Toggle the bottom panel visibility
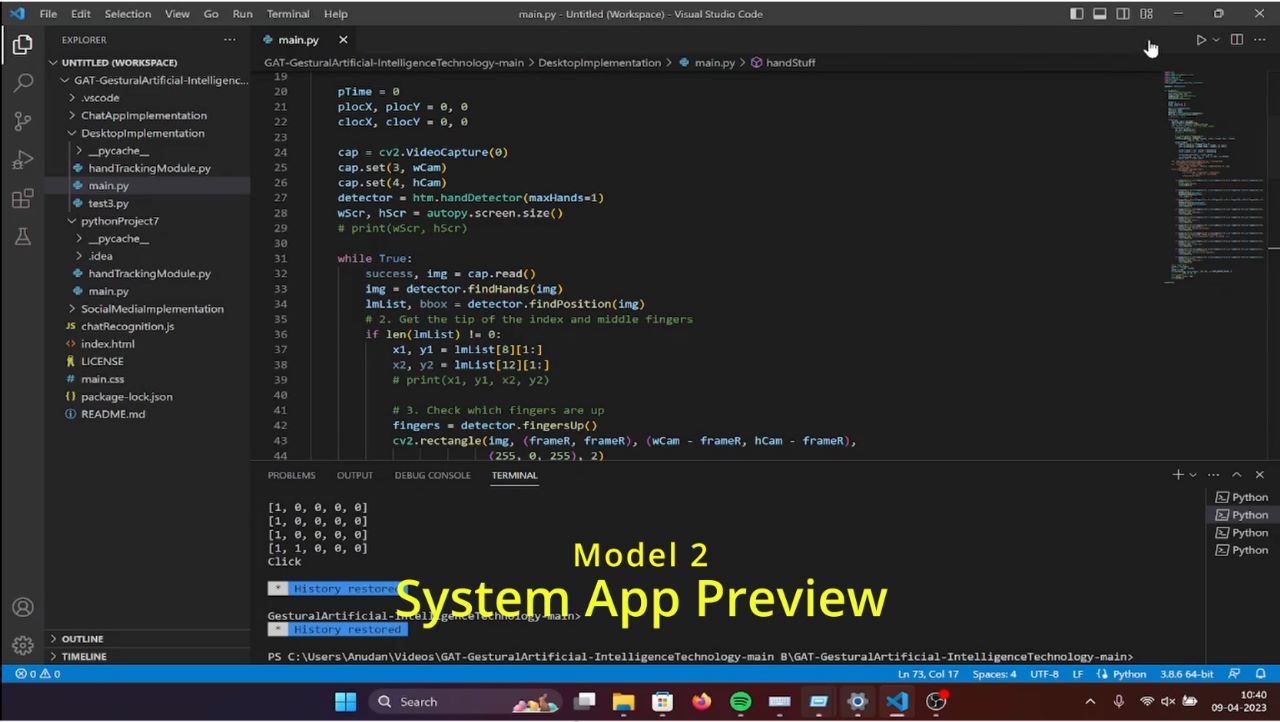The image size is (1280, 722). point(1099,14)
